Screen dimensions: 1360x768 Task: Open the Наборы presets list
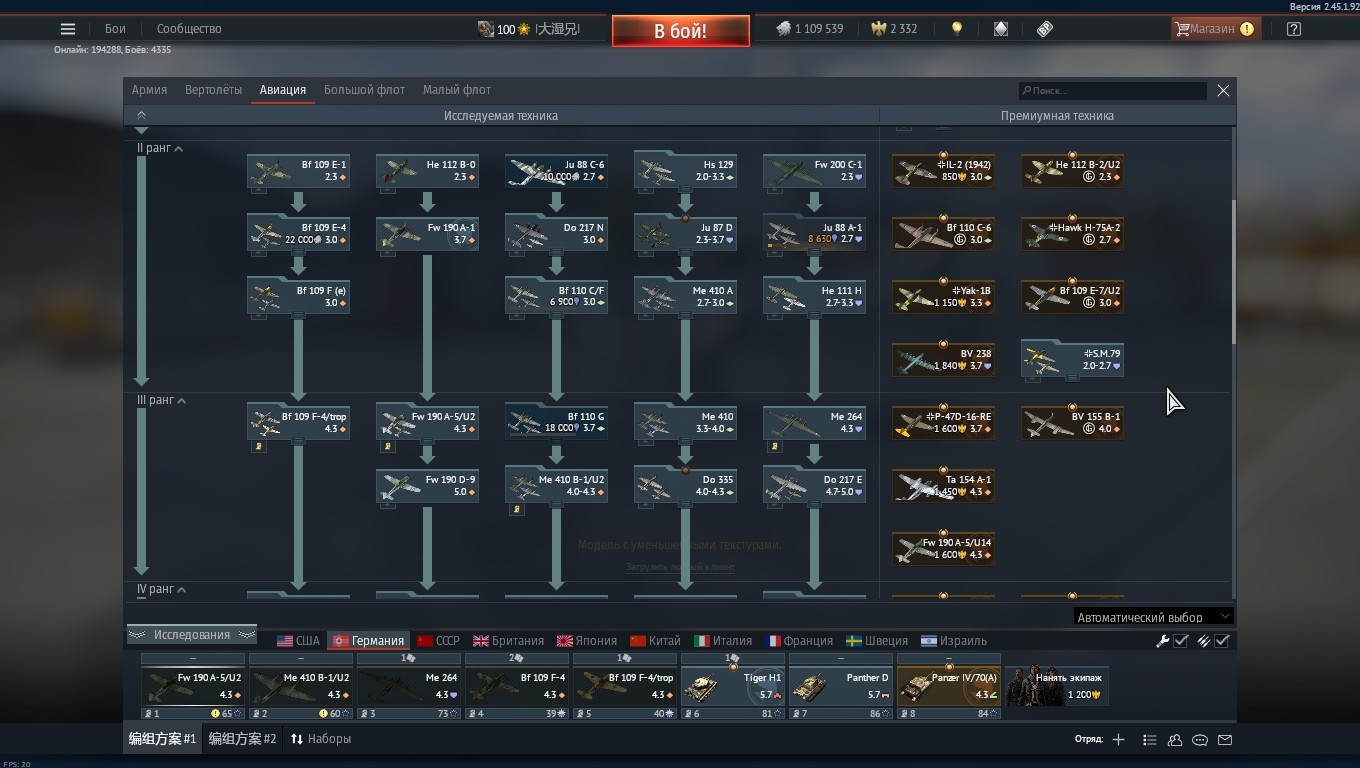point(321,739)
